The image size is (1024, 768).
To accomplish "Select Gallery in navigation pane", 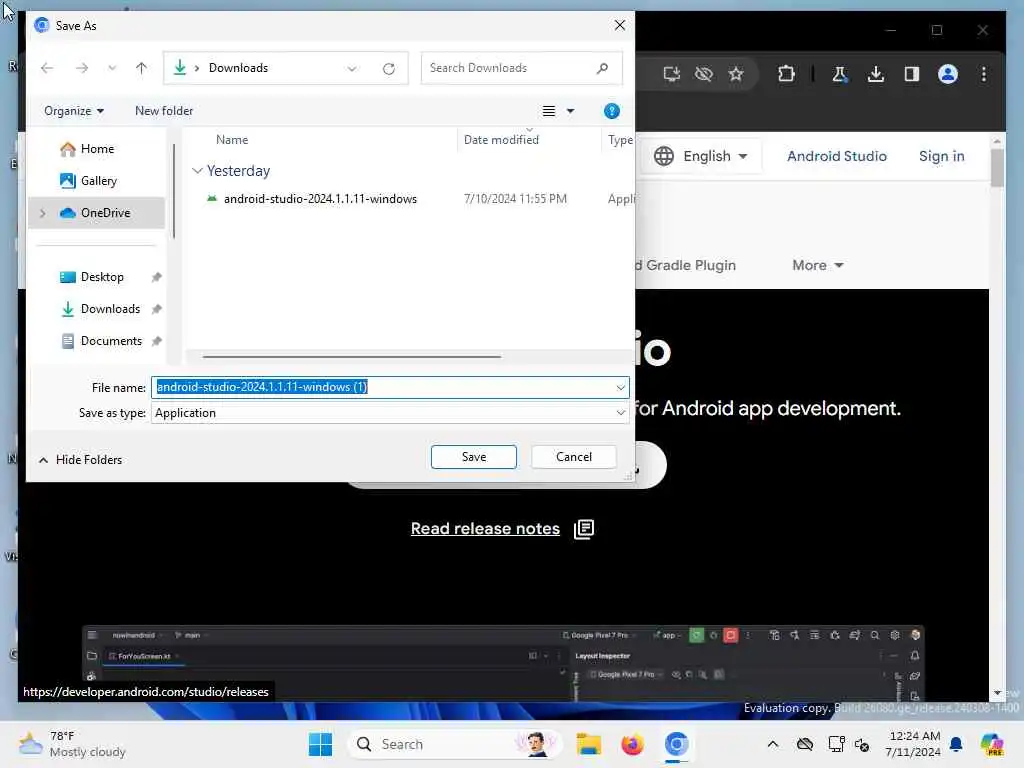I will tap(98, 181).
